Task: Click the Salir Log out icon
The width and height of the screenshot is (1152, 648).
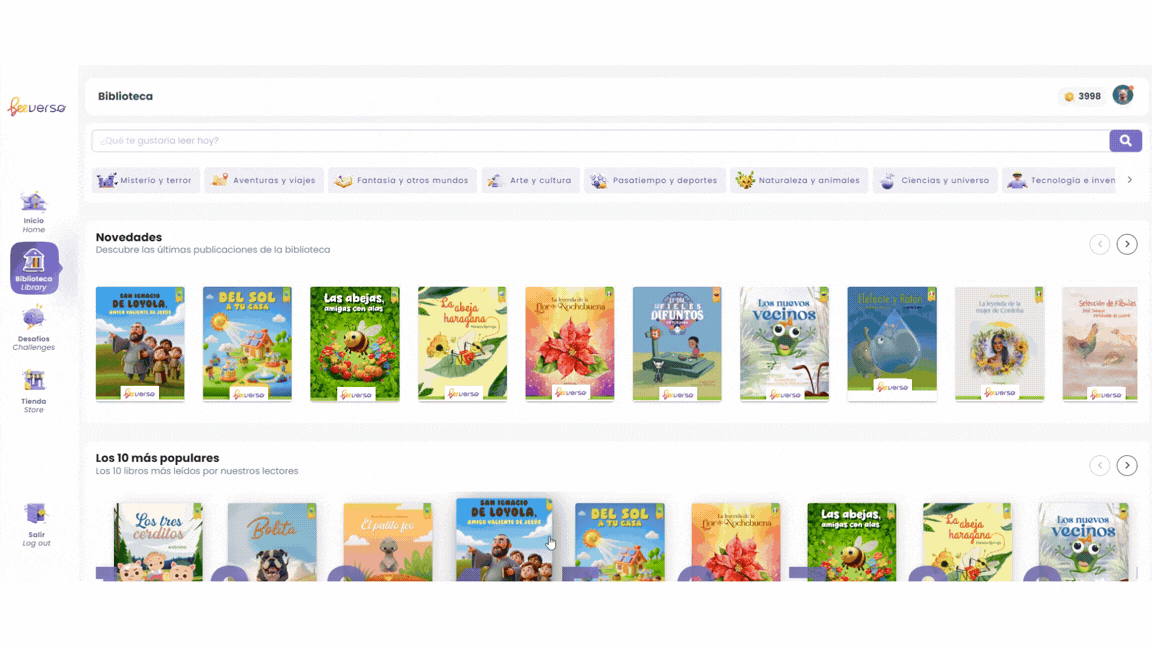Action: pos(36,524)
